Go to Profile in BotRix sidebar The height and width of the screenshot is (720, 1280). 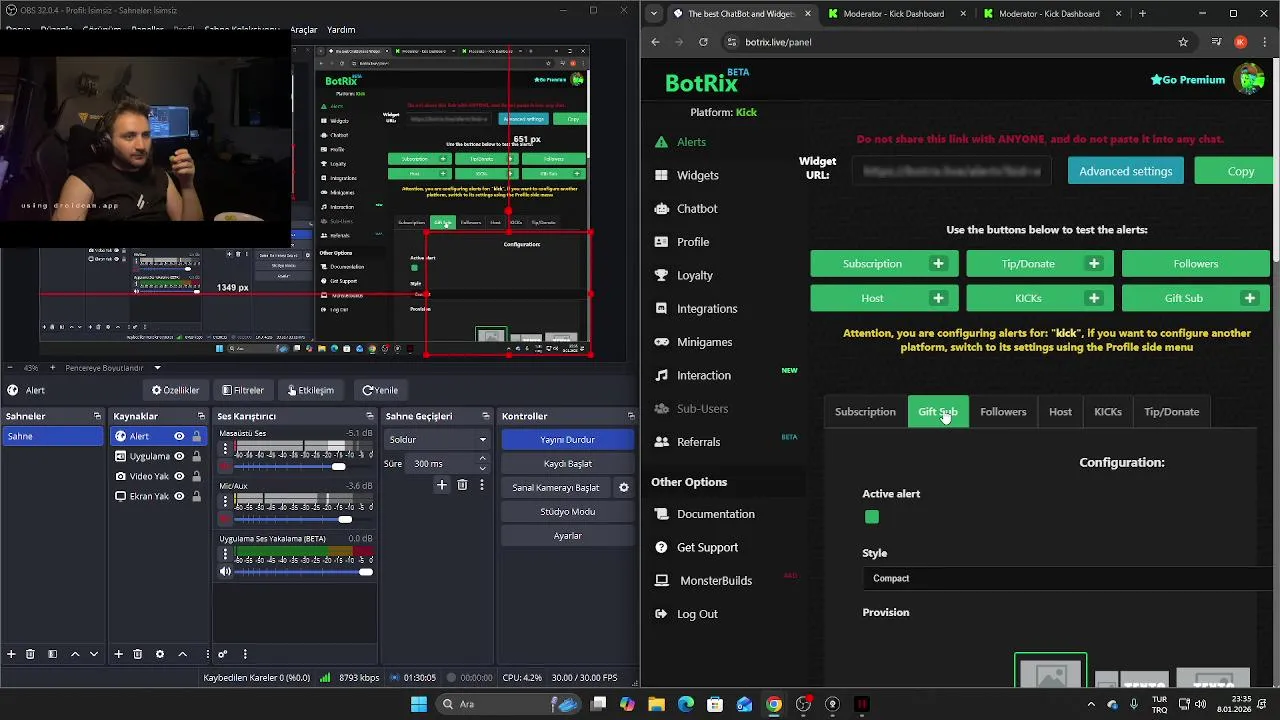693,242
